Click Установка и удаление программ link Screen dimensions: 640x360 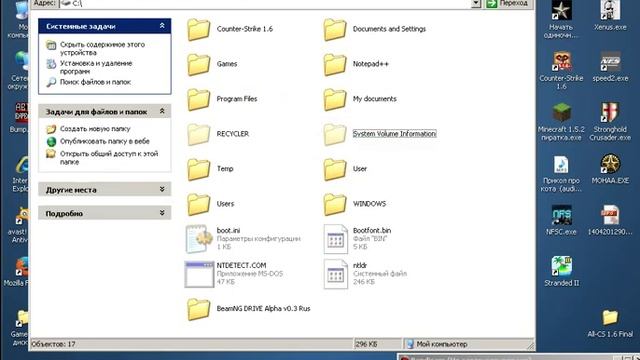coord(96,67)
